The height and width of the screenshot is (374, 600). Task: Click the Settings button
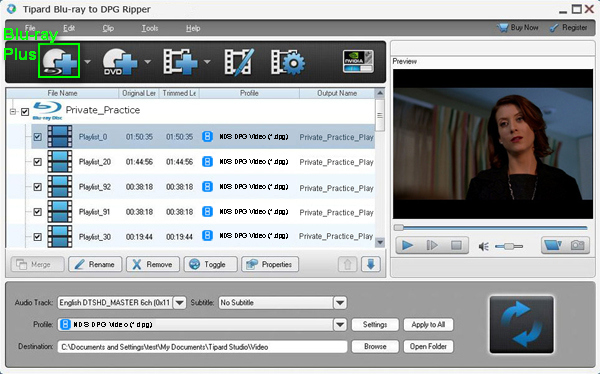[x=375, y=325]
